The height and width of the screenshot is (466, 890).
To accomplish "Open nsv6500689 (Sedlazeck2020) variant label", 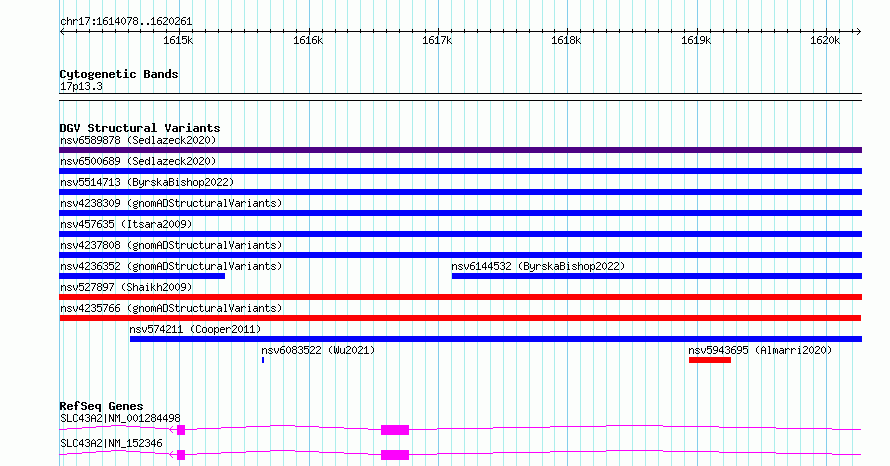I will 138,161.
